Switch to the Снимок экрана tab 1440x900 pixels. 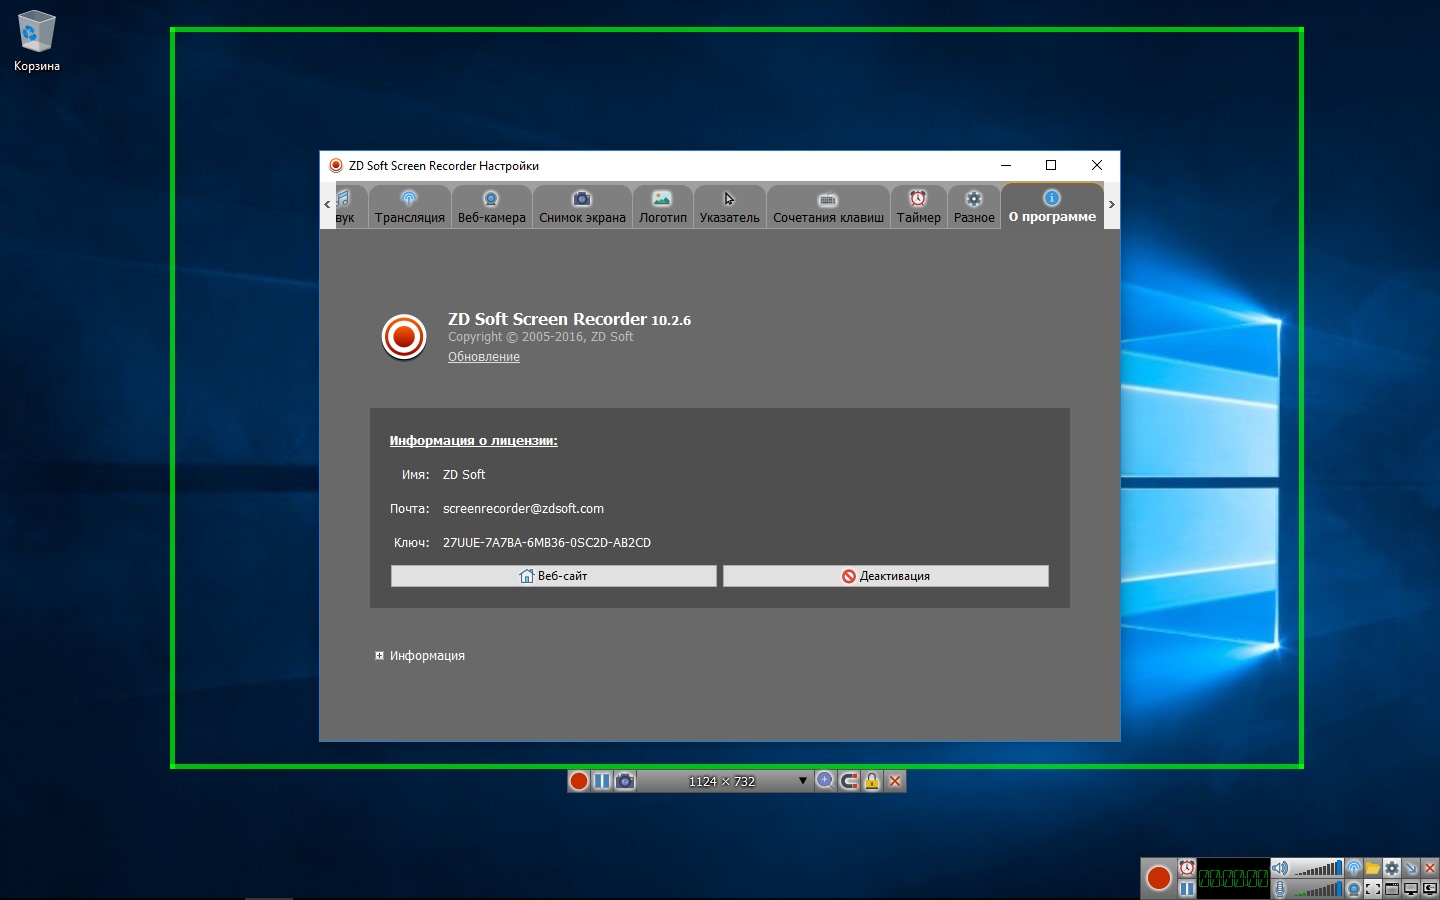click(582, 207)
